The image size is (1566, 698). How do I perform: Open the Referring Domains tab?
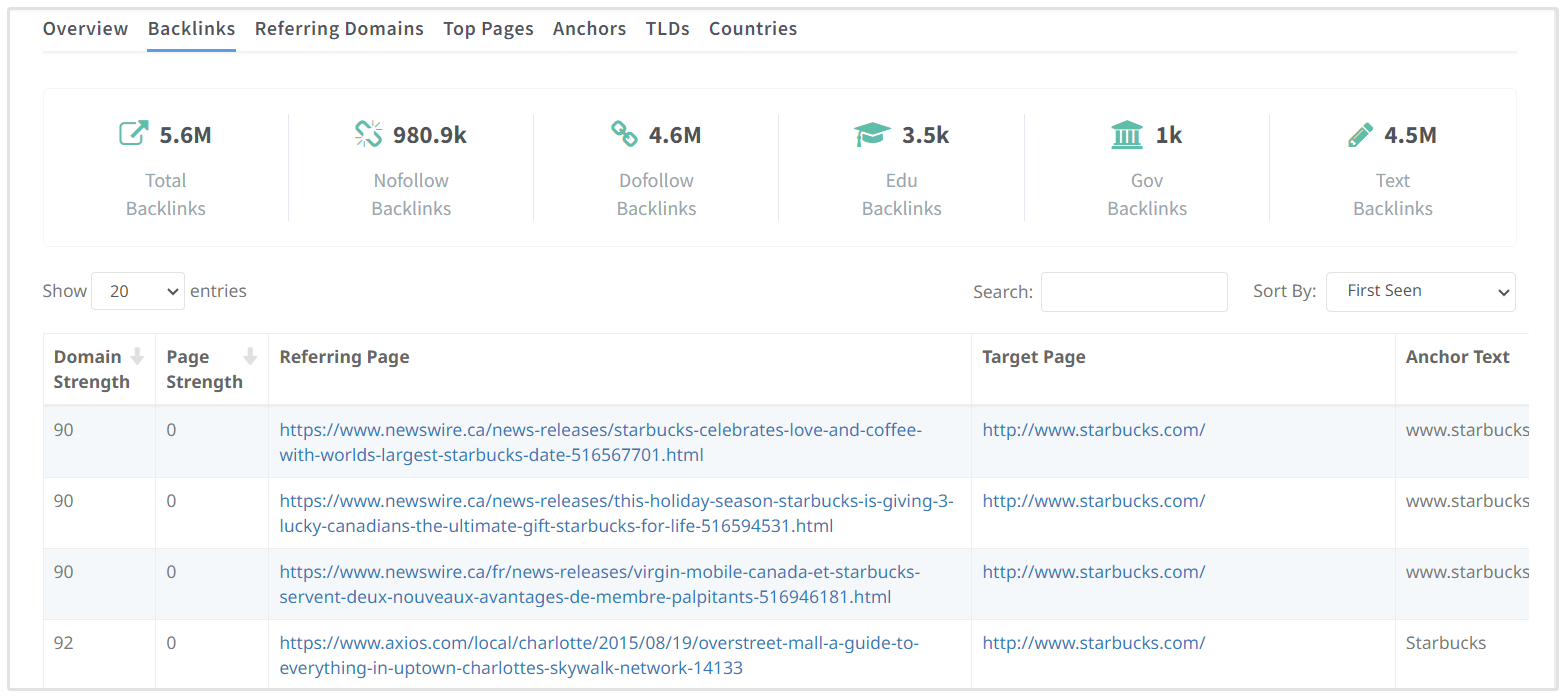pyautogui.click(x=339, y=29)
